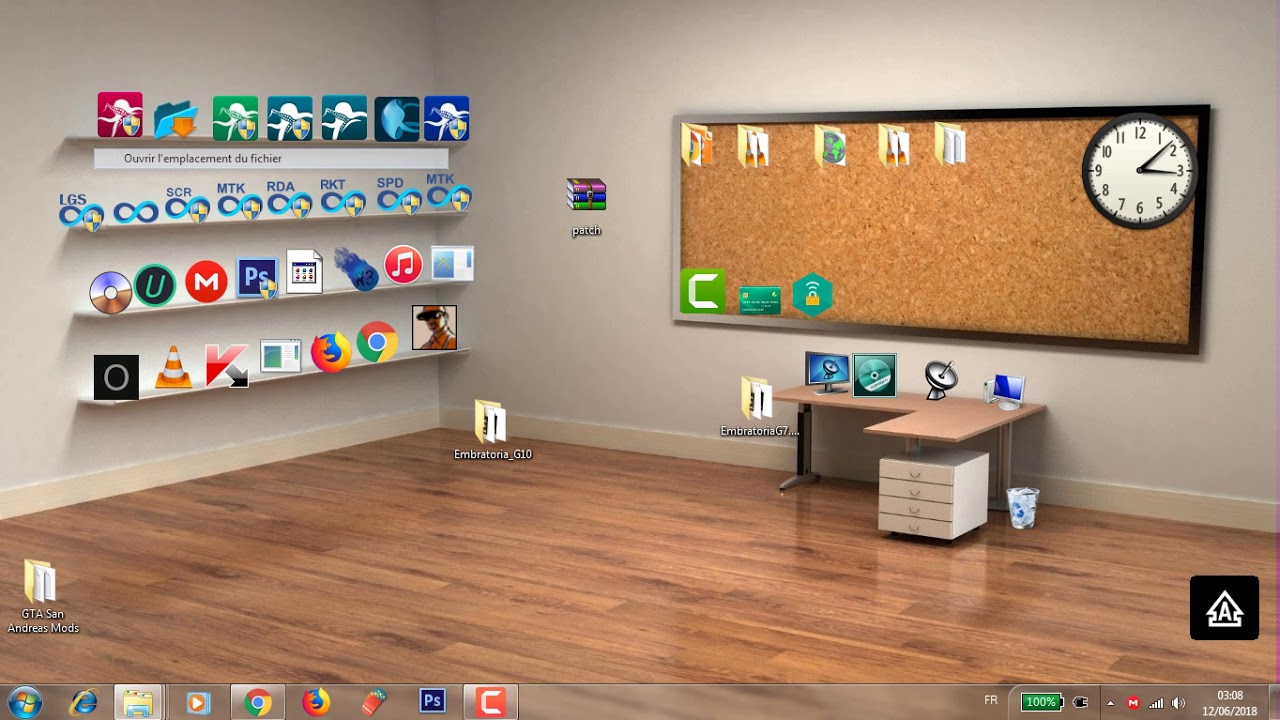1280x720 pixels.
Task: Launch the green U uninstaller icon
Action: 155,285
